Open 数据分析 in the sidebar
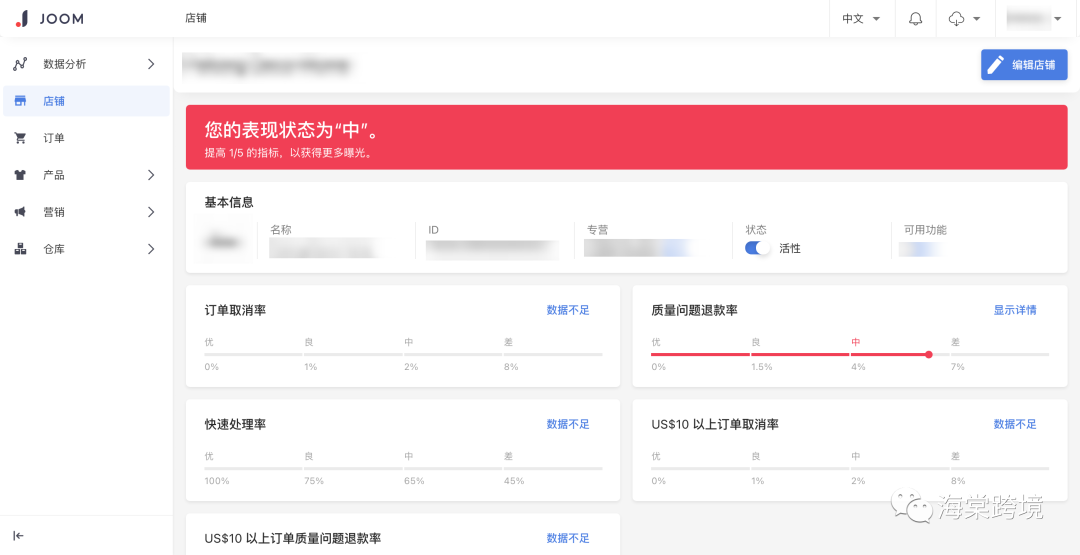The width and height of the screenshot is (1080, 555). point(86,64)
